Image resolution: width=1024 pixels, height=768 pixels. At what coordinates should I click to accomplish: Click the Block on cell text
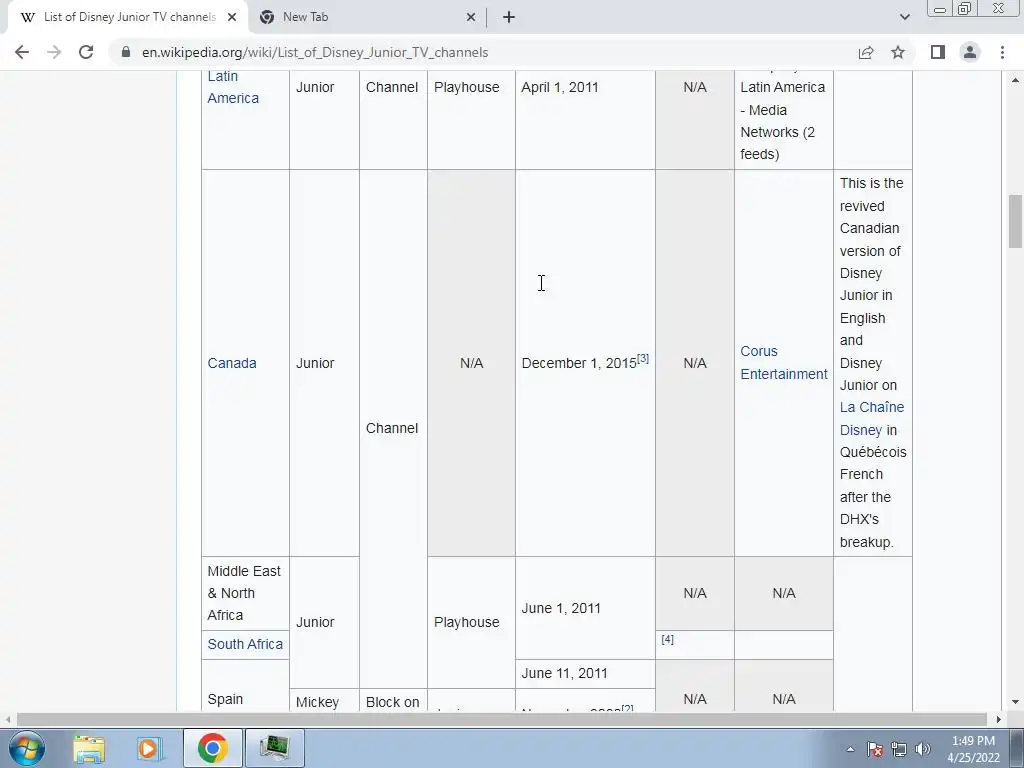[x=392, y=702]
